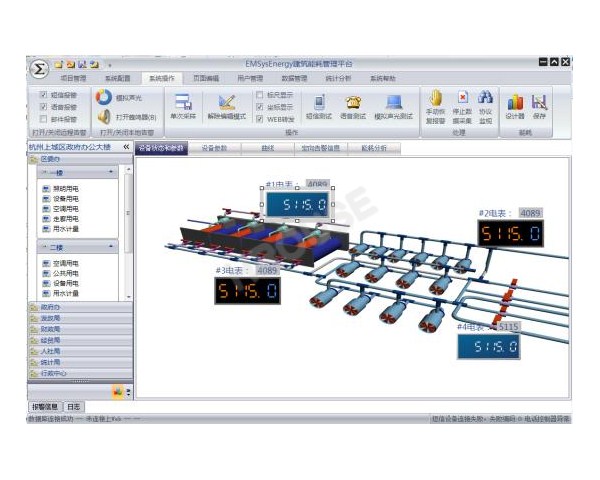Click the 解除编辑模式 edit mode icon
Viewport: 600px width, 480px height.
tap(227, 104)
